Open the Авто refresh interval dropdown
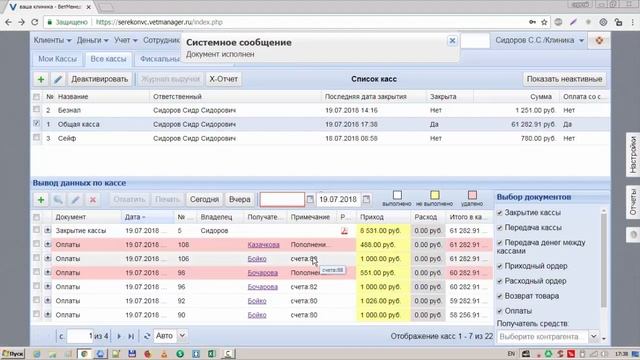 coord(182,336)
